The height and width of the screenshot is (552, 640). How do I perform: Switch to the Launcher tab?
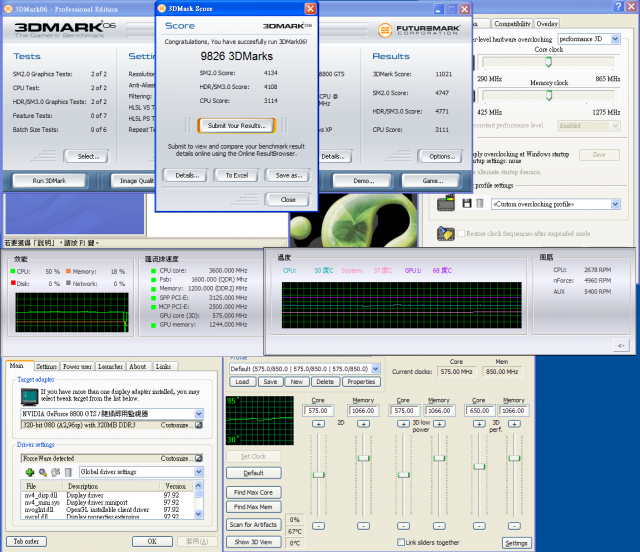coord(111,367)
